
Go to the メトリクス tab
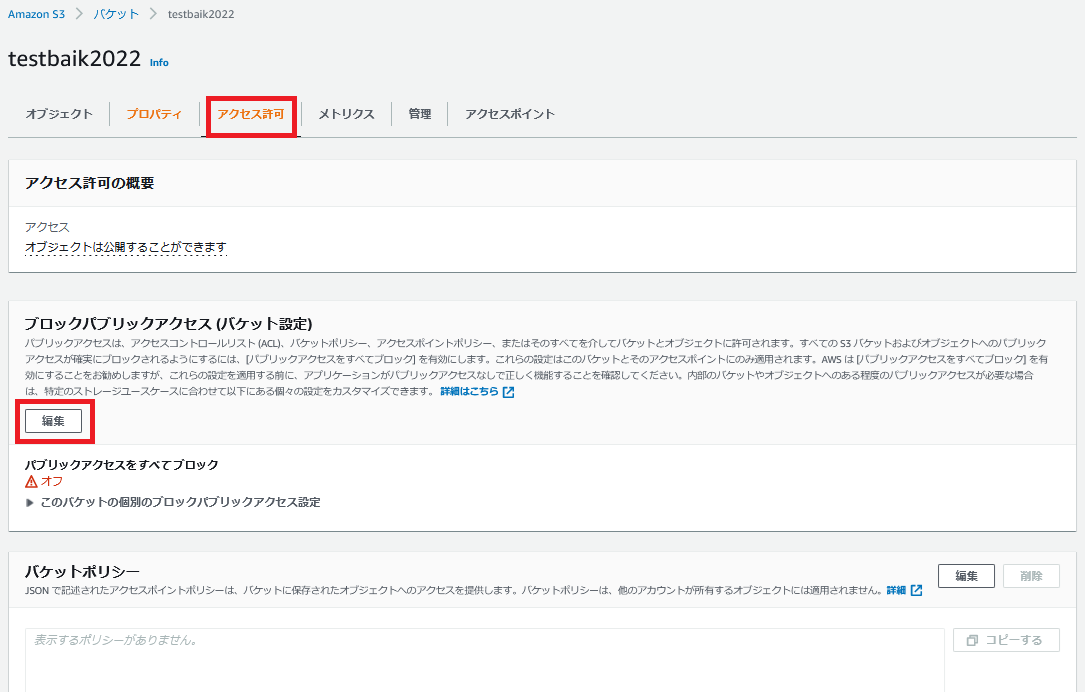point(346,114)
